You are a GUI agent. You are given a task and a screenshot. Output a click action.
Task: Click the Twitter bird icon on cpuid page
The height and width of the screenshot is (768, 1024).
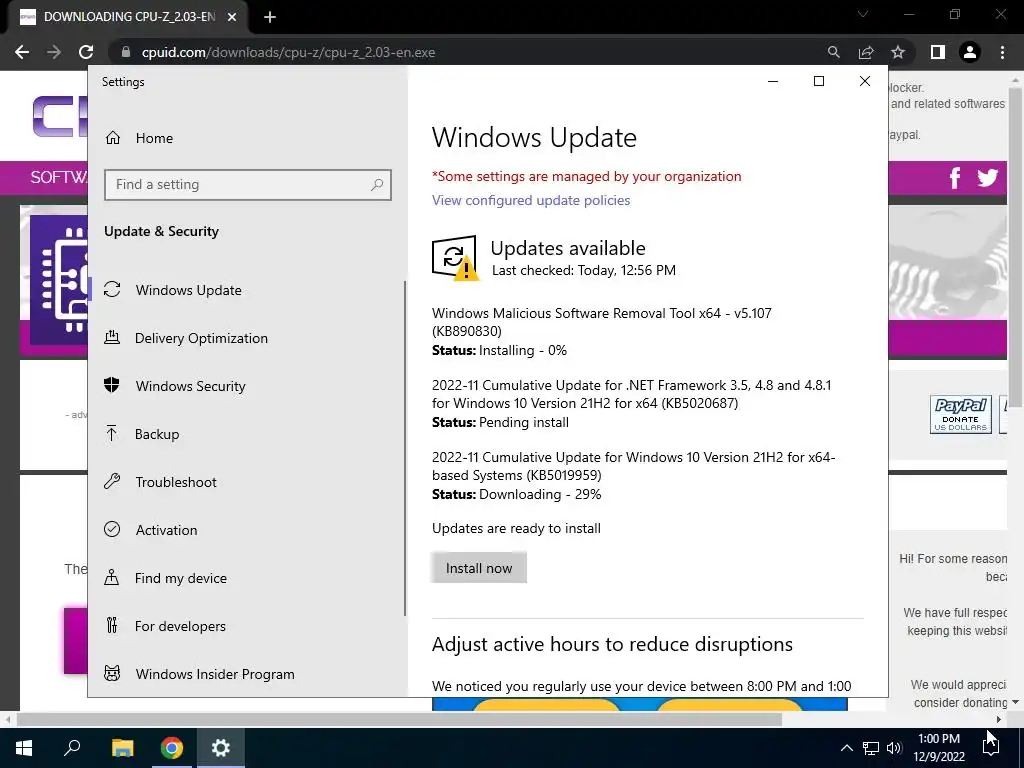pos(987,178)
